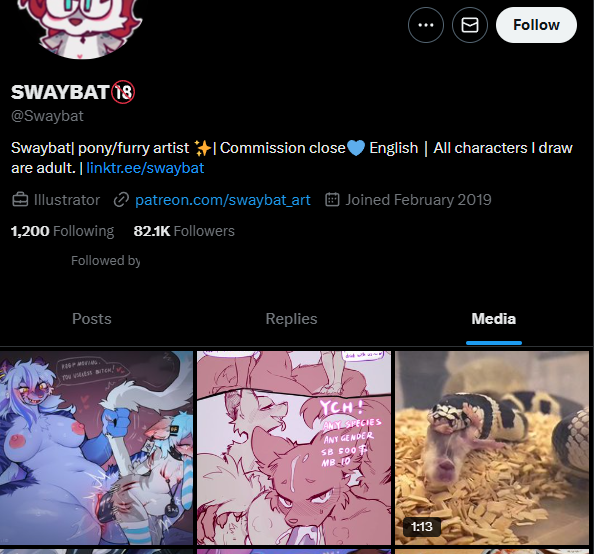View the 1,200 Following list
This screenshot has width=594, height=554.
(x=63, y=231)
